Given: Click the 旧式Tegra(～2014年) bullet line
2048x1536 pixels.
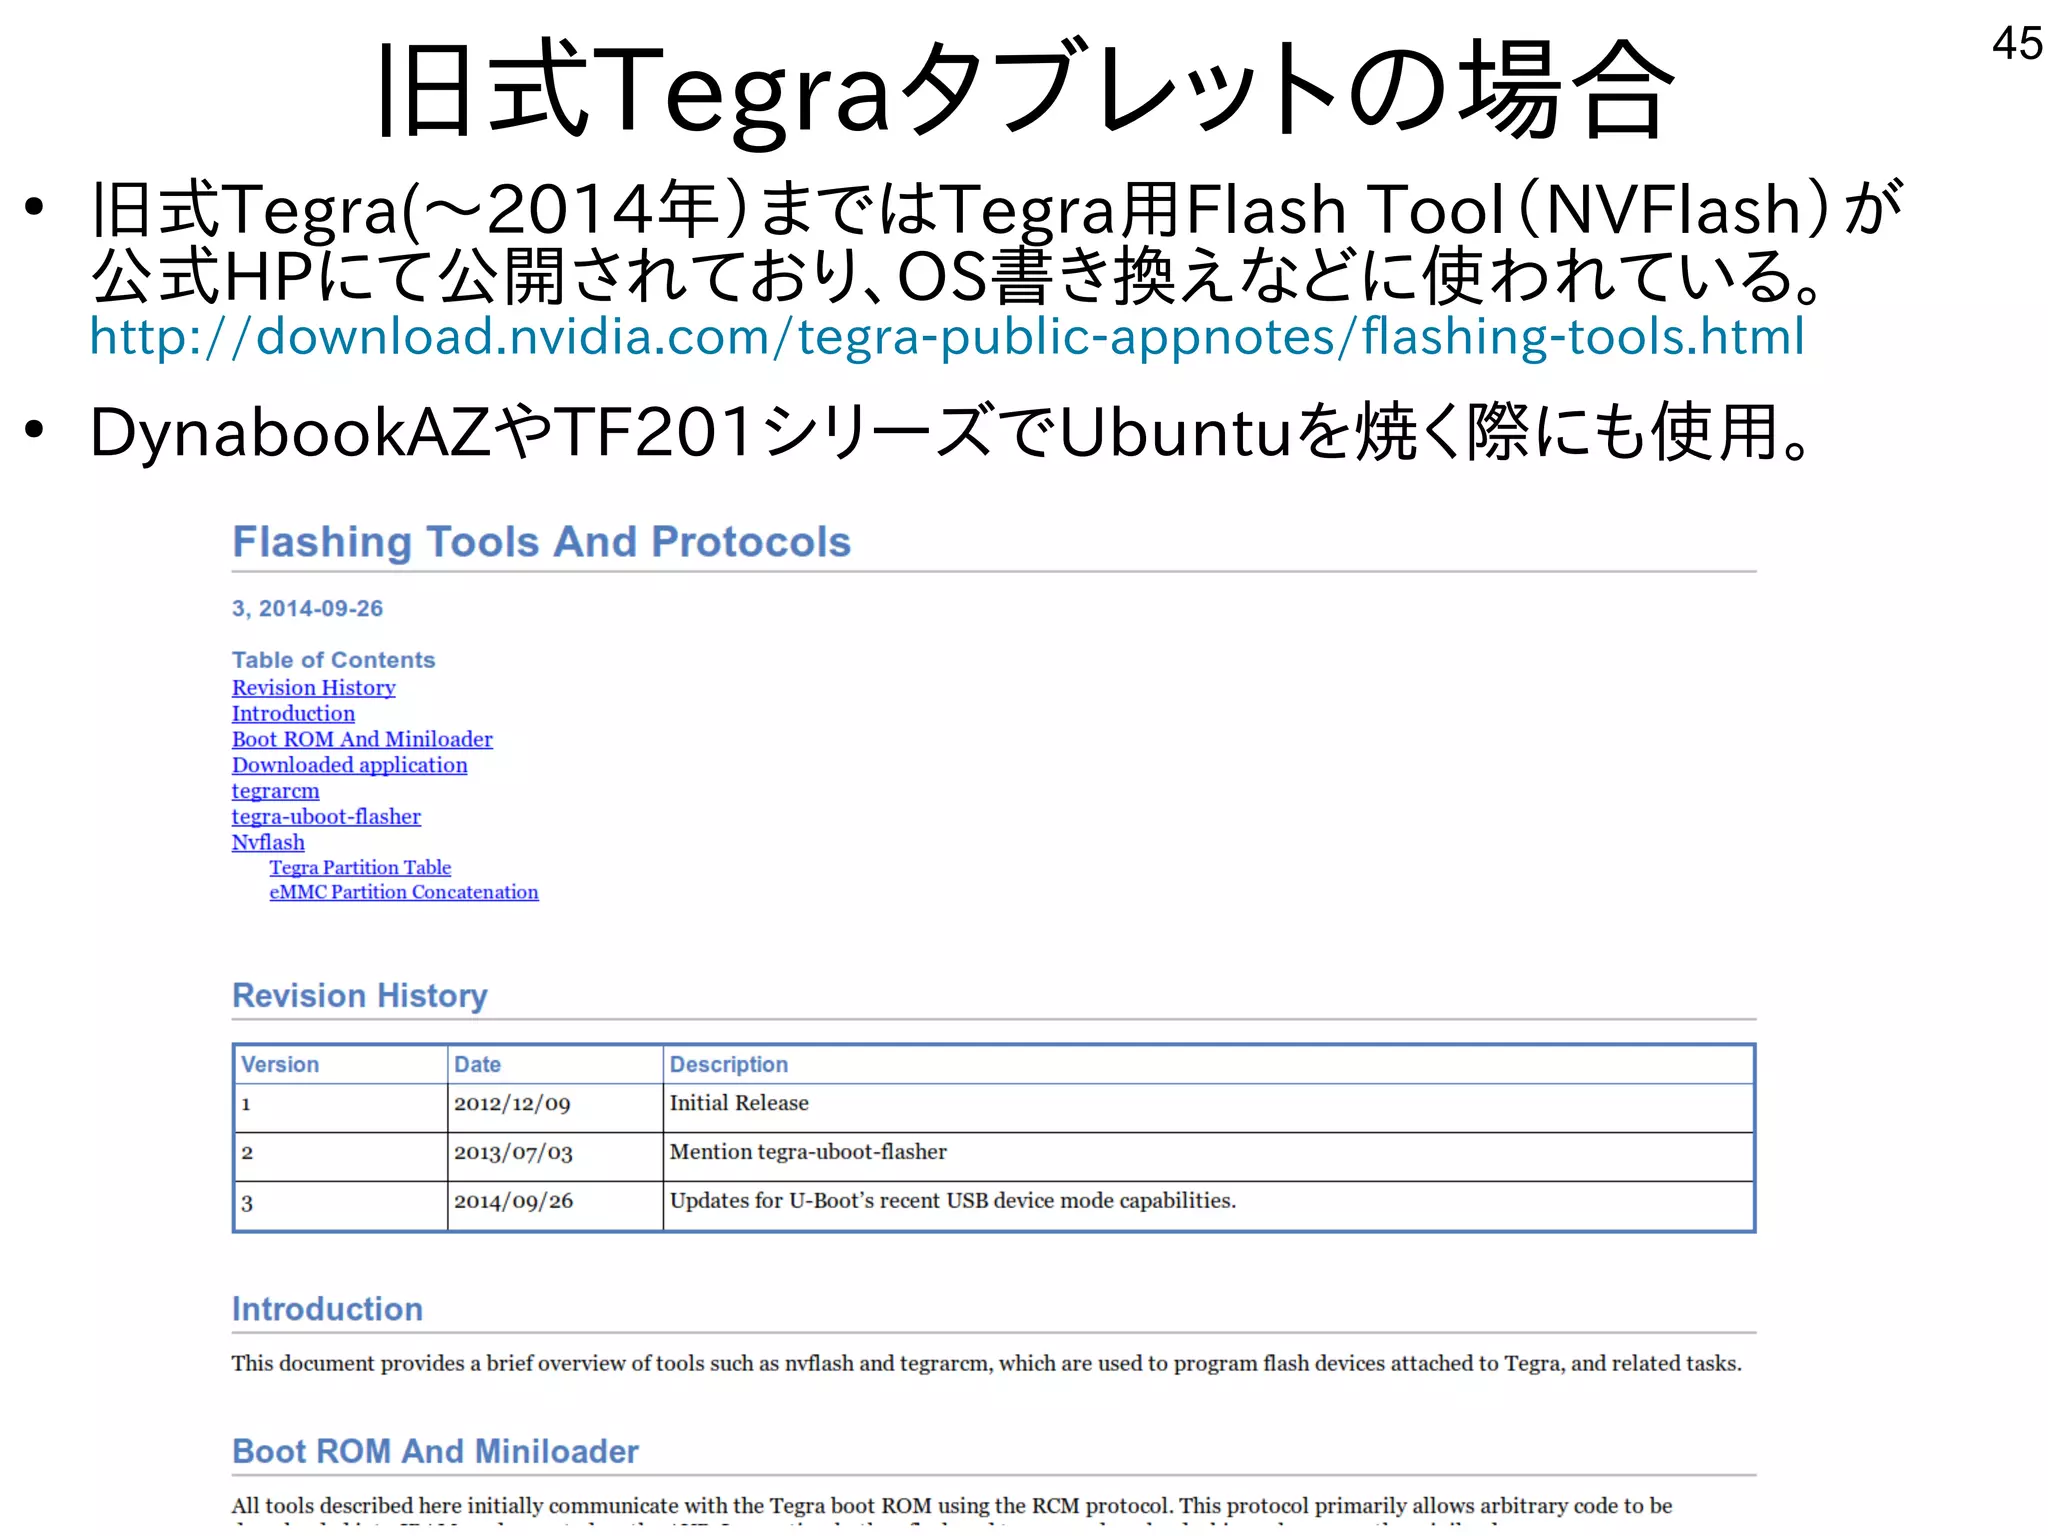Looking at the screenshot, I should [995, 209].
